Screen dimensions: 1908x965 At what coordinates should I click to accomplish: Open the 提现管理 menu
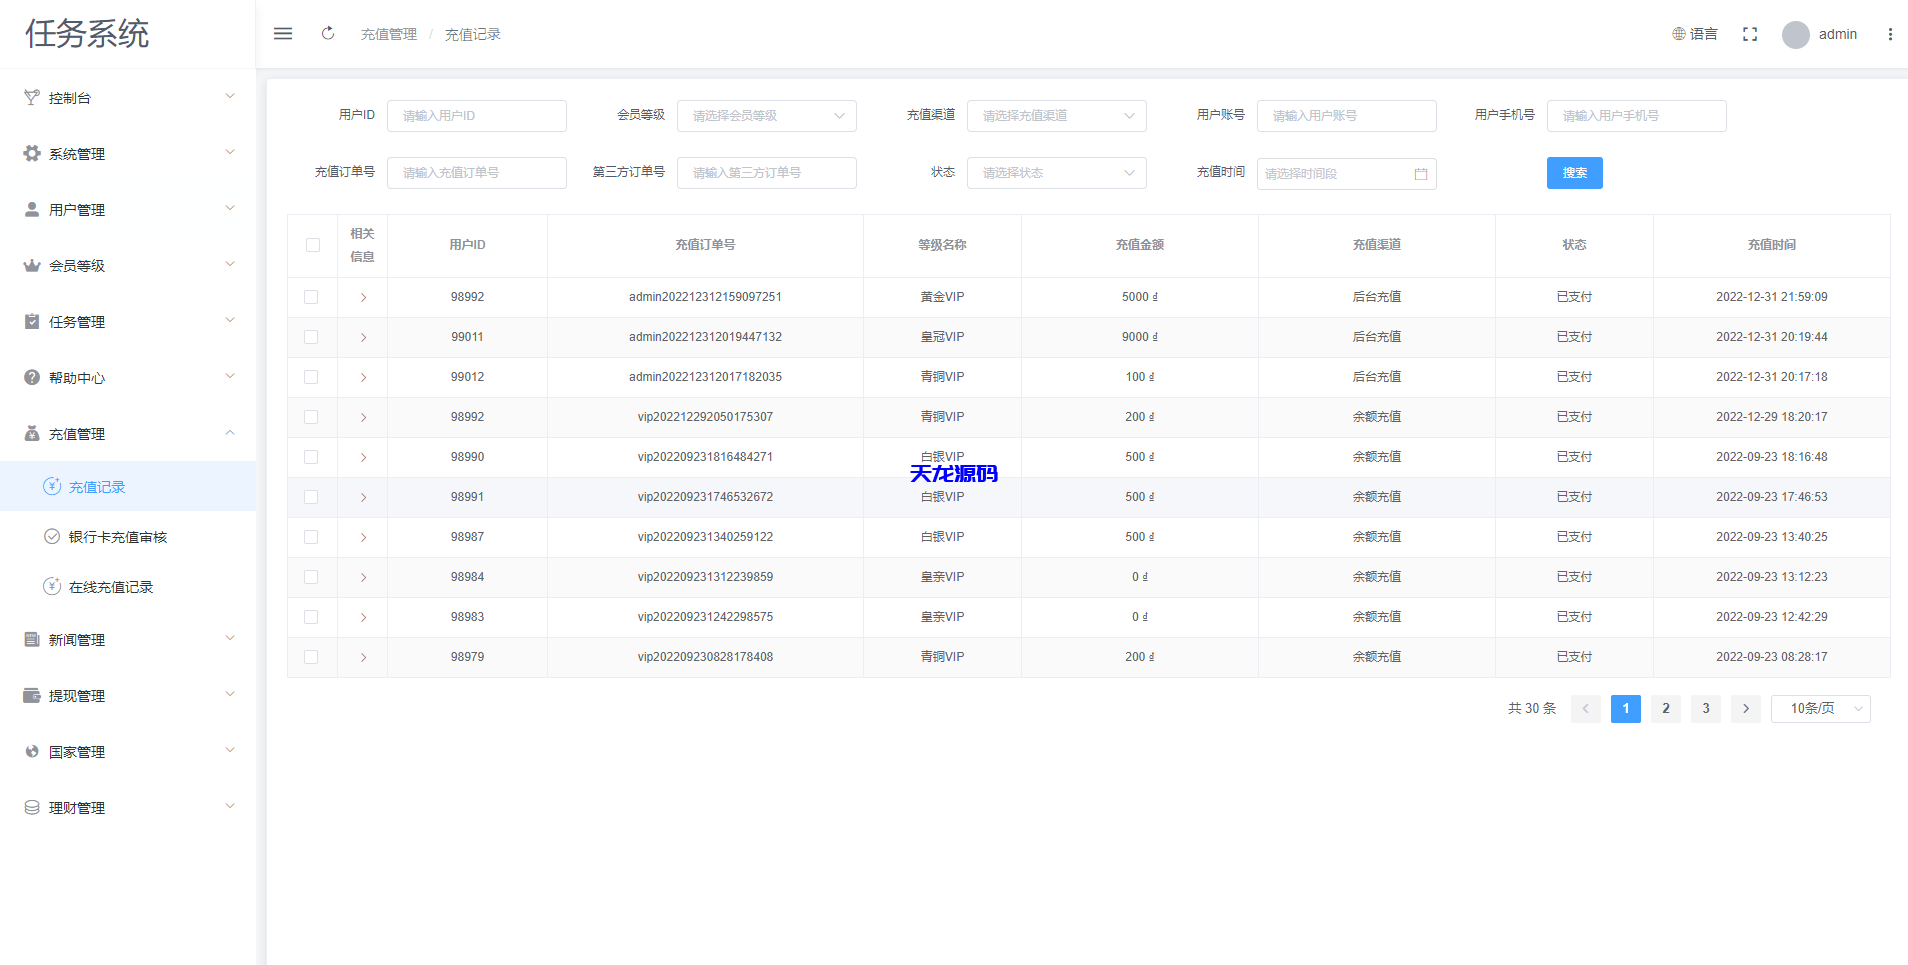tap(128, 695)
